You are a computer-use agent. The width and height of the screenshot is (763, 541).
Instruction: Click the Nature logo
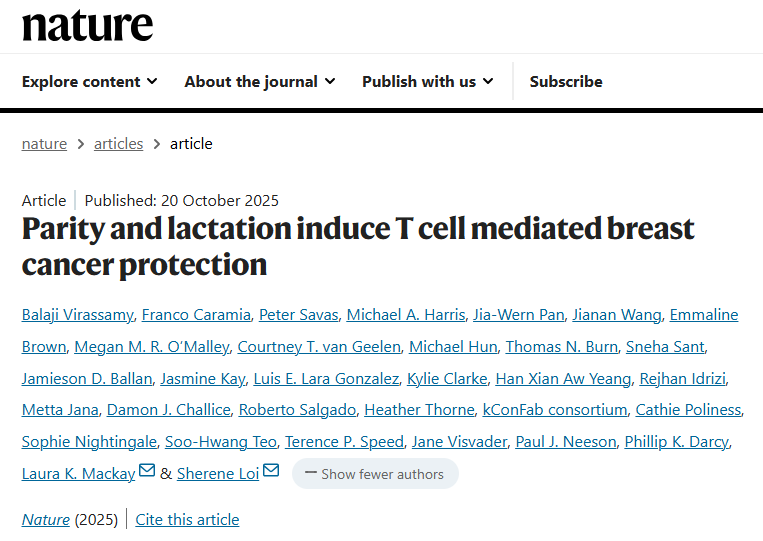(87, 26)
